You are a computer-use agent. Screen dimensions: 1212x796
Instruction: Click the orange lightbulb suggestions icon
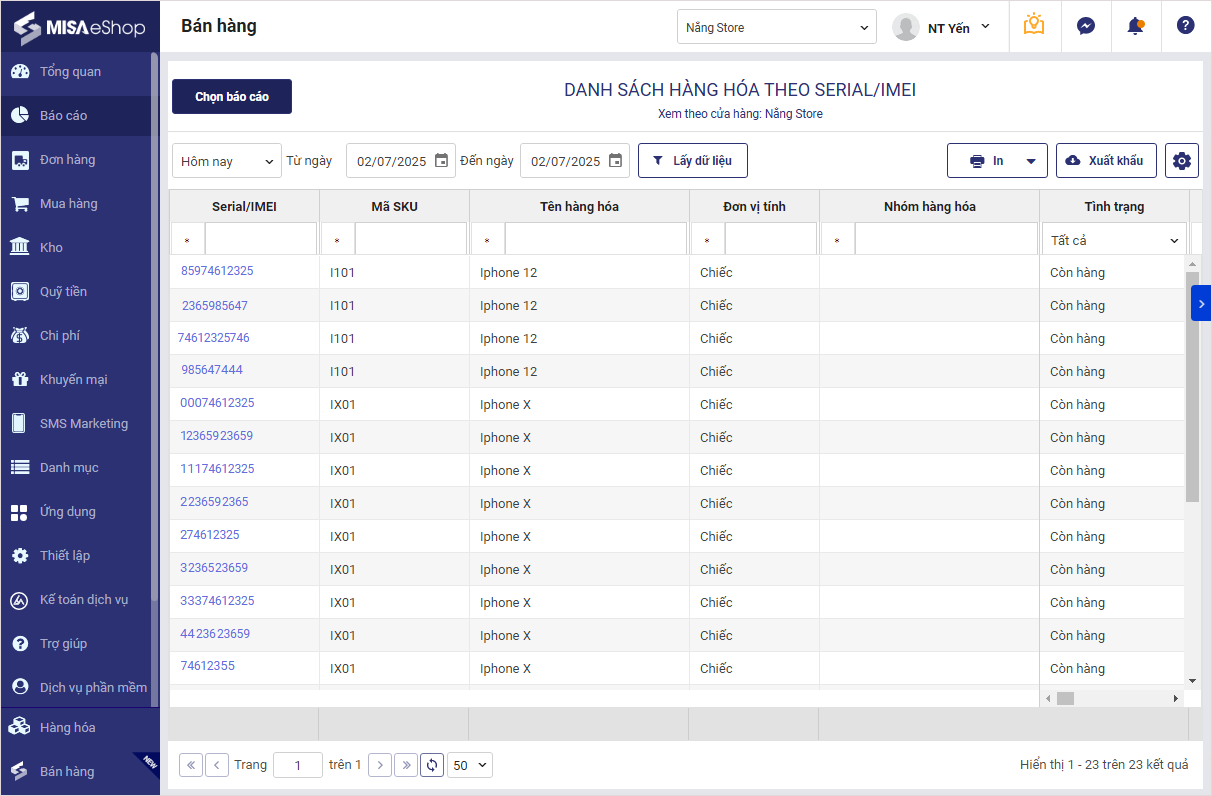coord(1034,26)
